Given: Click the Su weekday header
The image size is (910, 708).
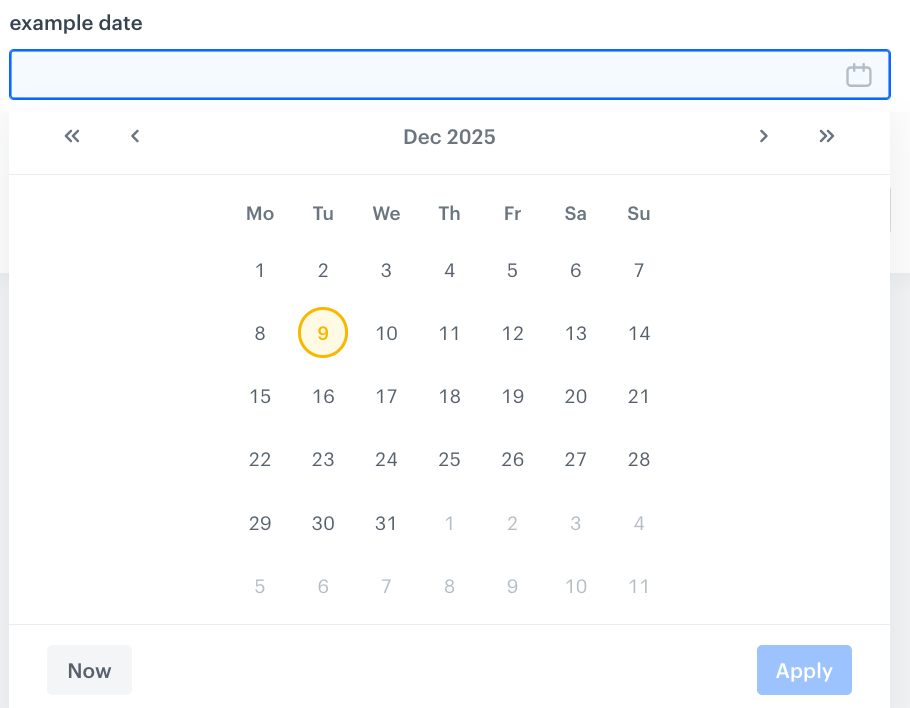Looking at the screenshot, I should [x=639, y=213].
